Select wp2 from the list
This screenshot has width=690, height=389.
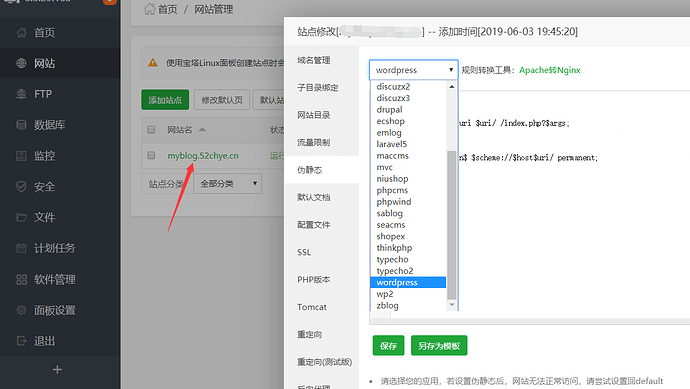(408, 294)
